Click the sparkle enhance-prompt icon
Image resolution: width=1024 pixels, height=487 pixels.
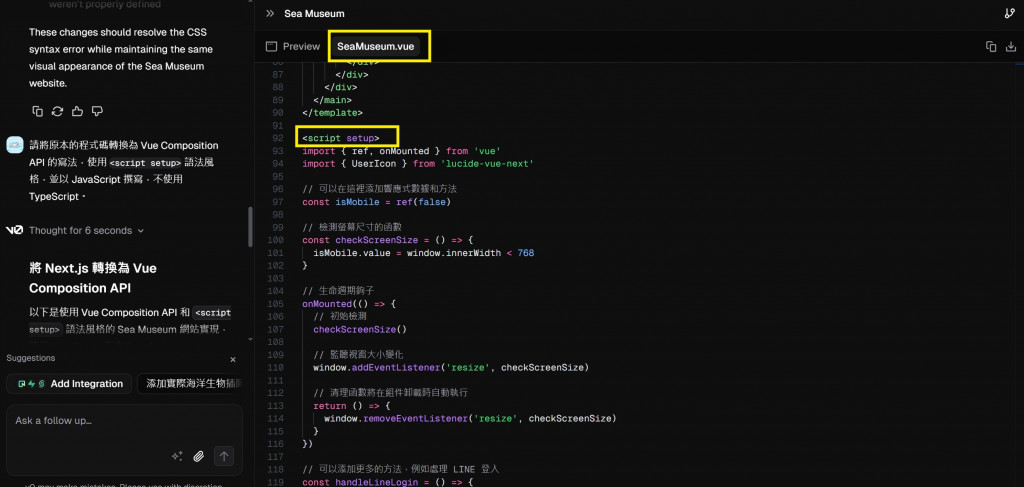[176, 456]
